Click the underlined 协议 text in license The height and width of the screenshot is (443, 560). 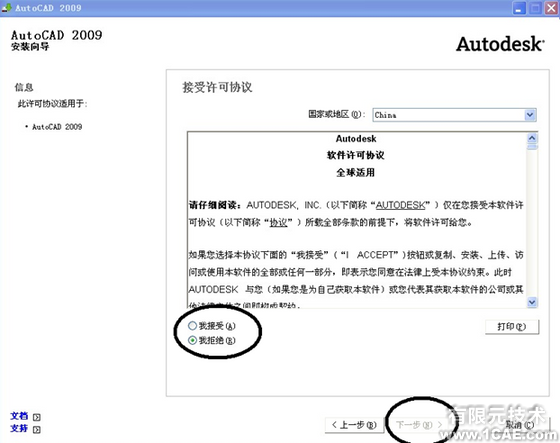(279, 223)
